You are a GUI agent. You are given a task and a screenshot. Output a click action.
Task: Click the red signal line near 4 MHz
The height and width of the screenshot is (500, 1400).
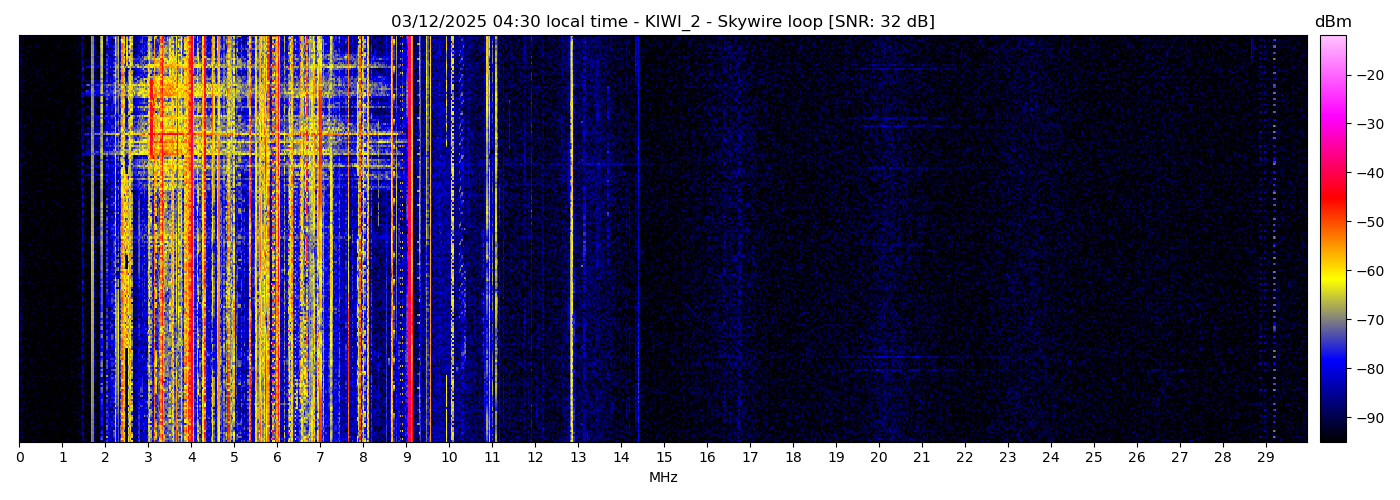[190, 240]
